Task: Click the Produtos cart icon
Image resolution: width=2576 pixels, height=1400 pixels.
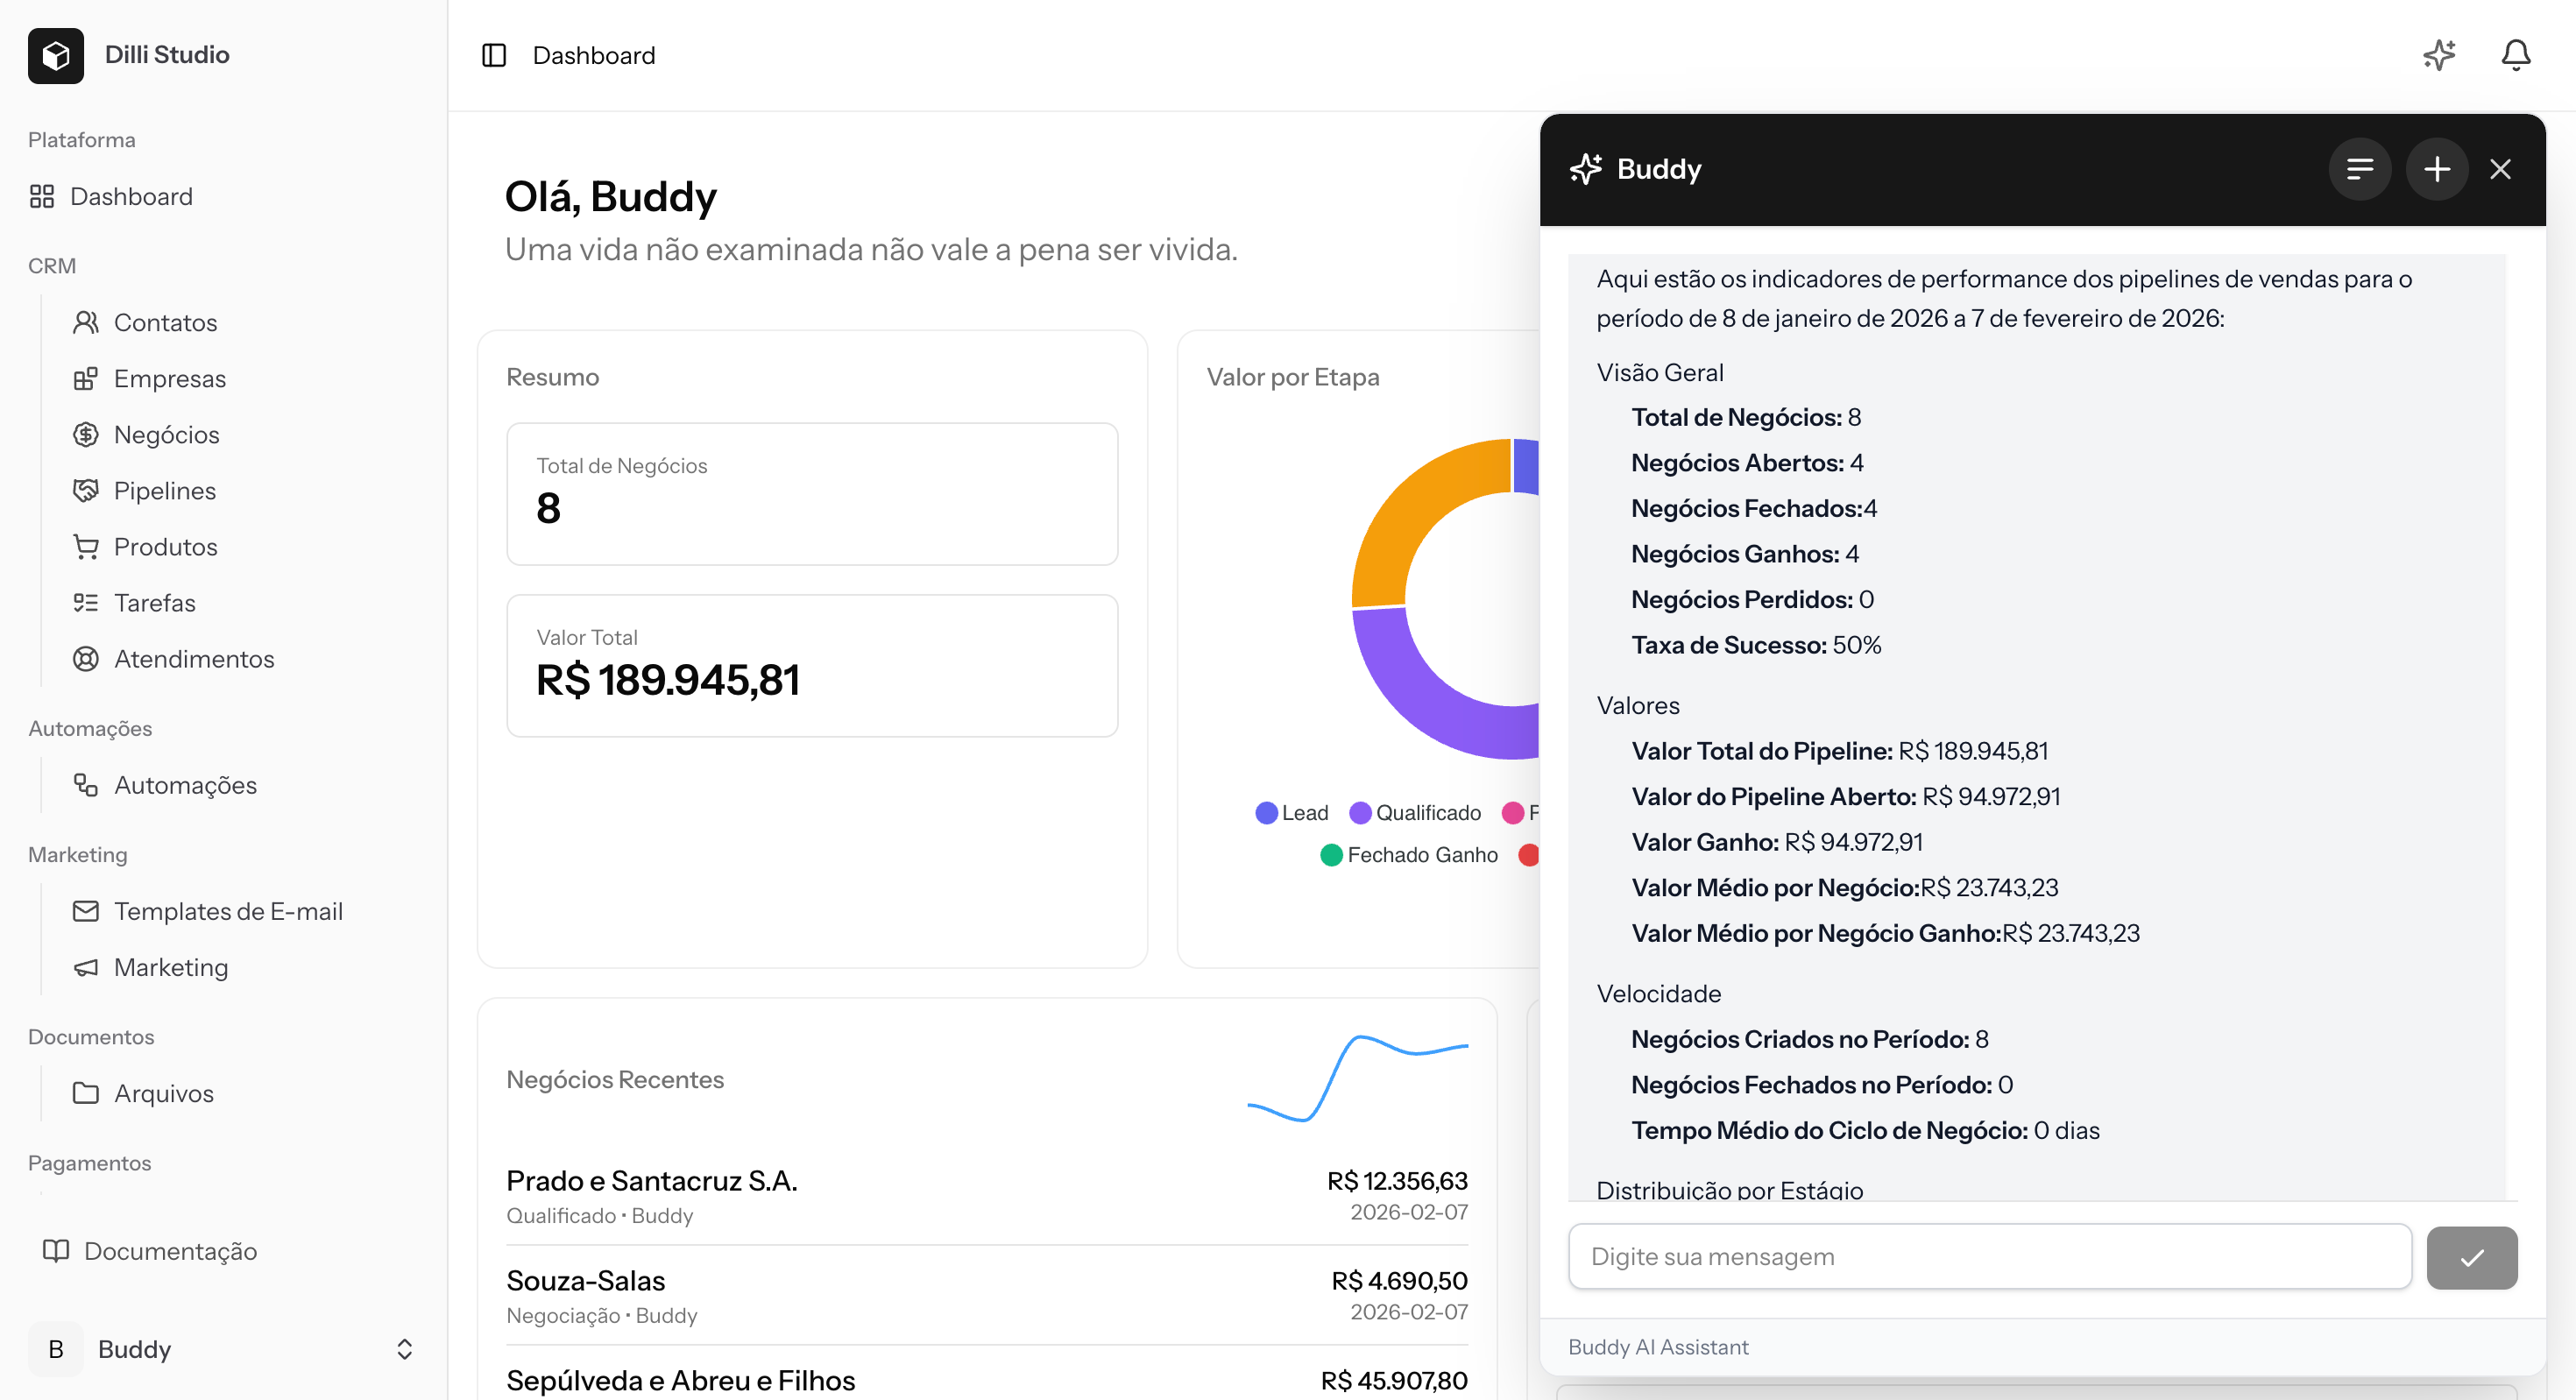Action: click(86, 546)
